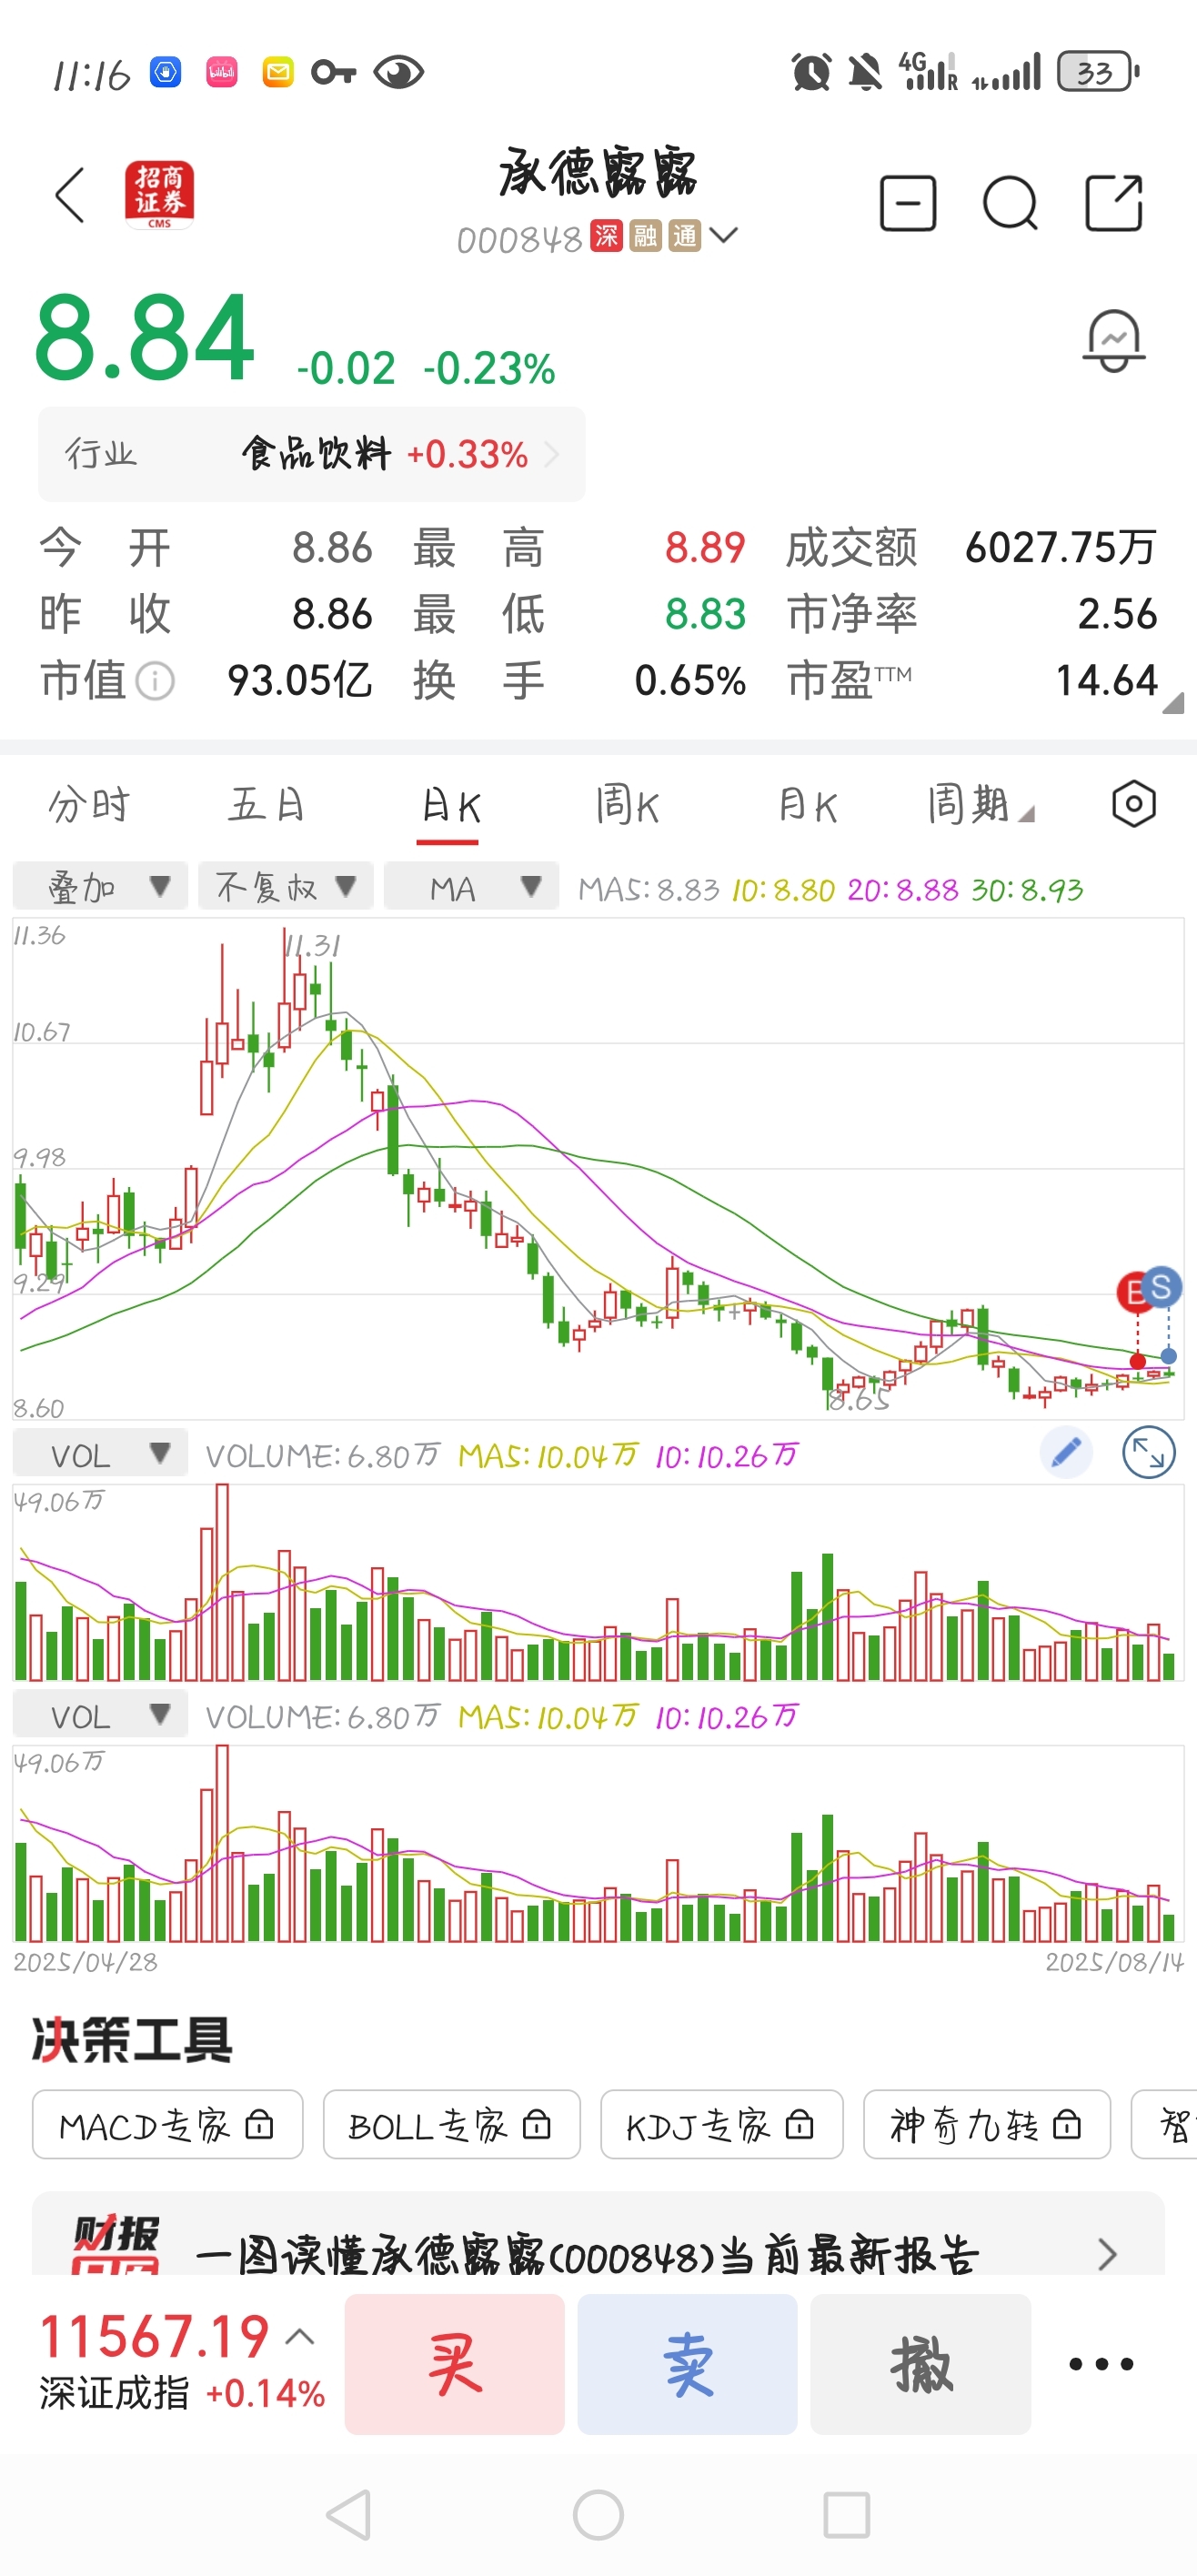1197x2576 pixels.
Task: Open the three-dots more menu
Action: point(1101,2364)
